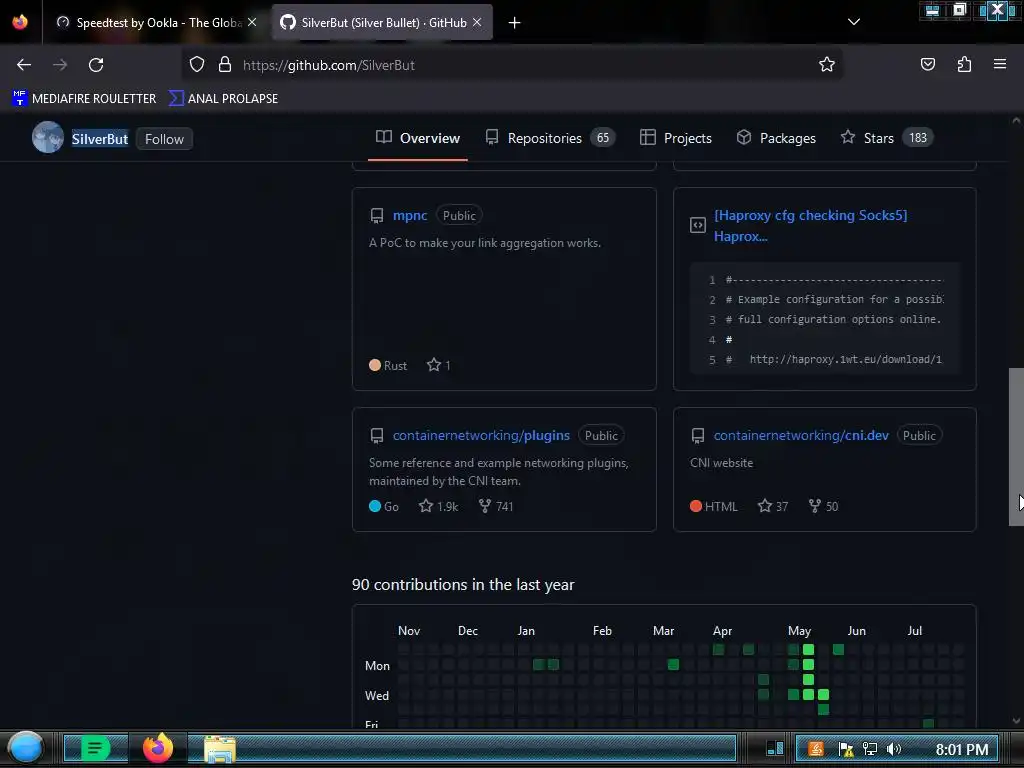The width and height of the screenshot is (1024, 768).
Task: Open the Haproxy cfg checking Socks5 gist
Action: (810, 225)
